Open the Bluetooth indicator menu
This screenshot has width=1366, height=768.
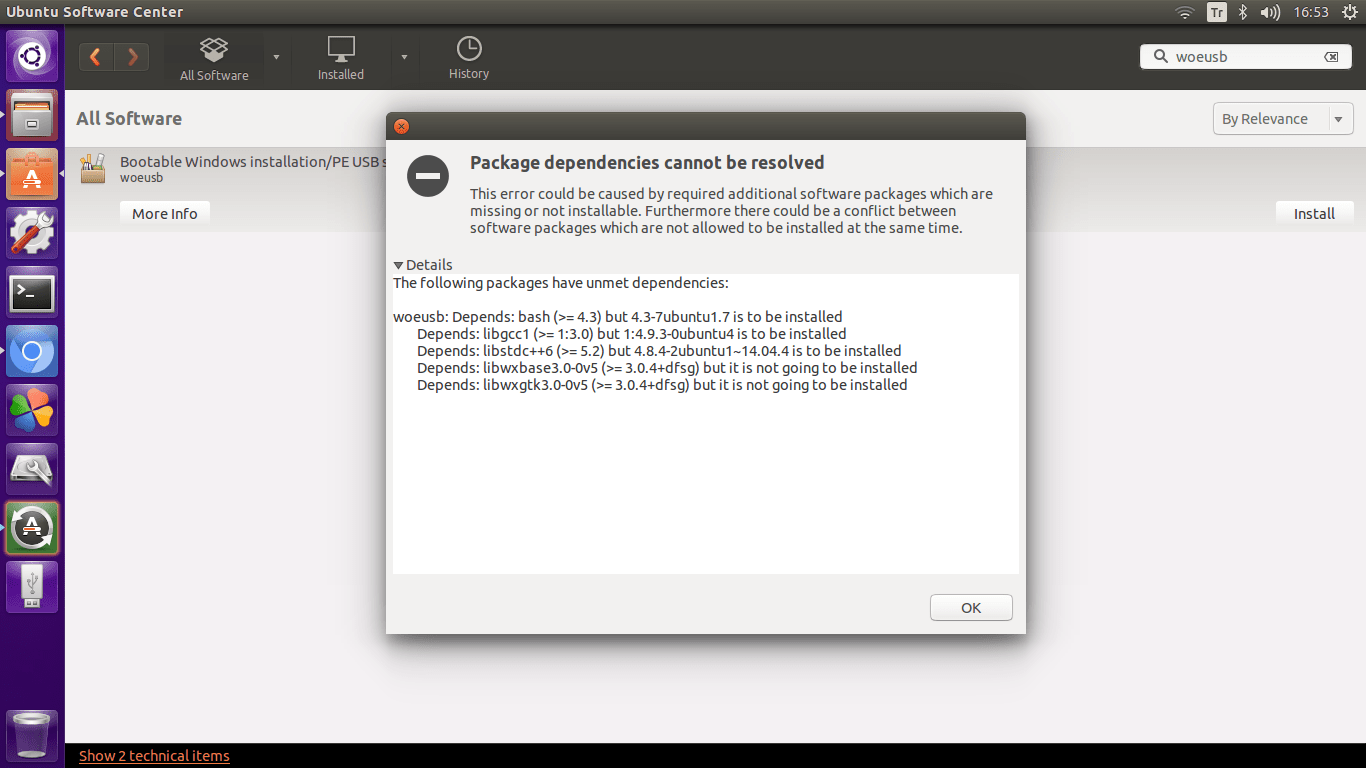1243,12
